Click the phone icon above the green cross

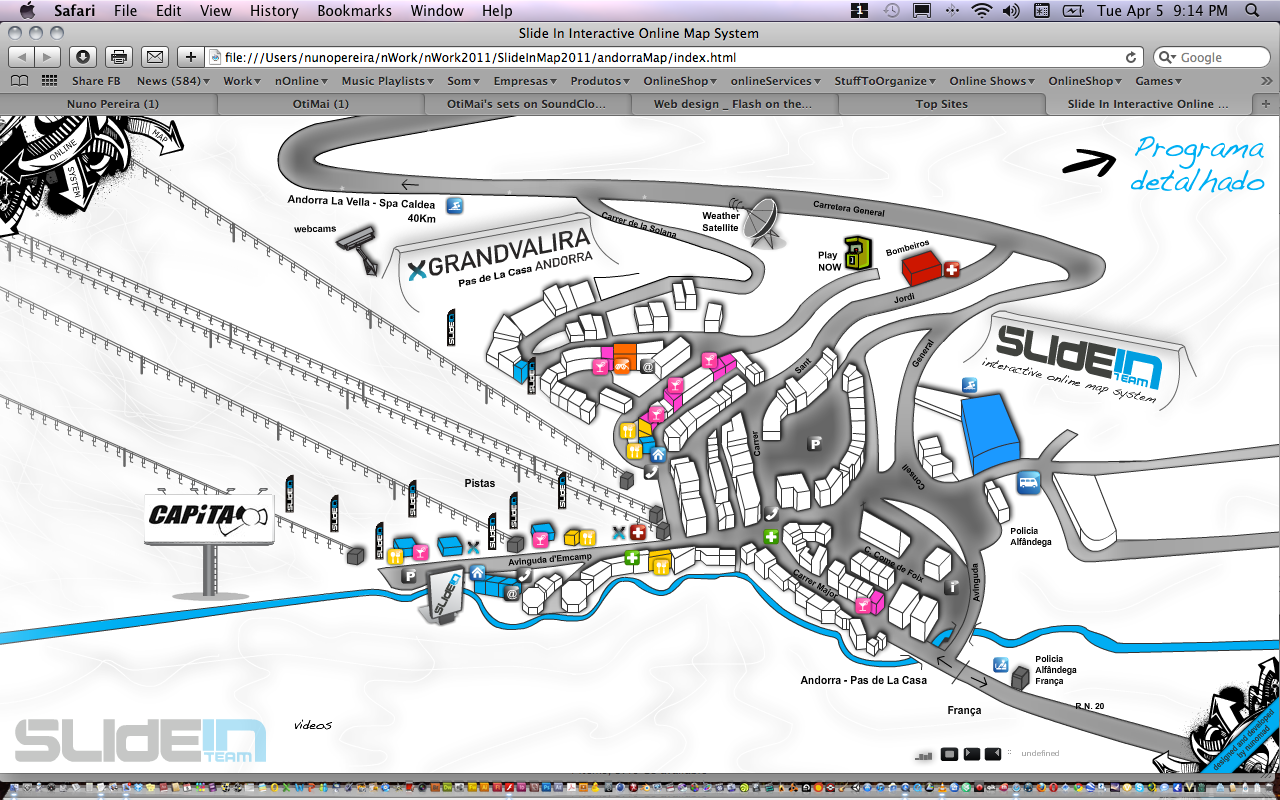pos(771,514)
